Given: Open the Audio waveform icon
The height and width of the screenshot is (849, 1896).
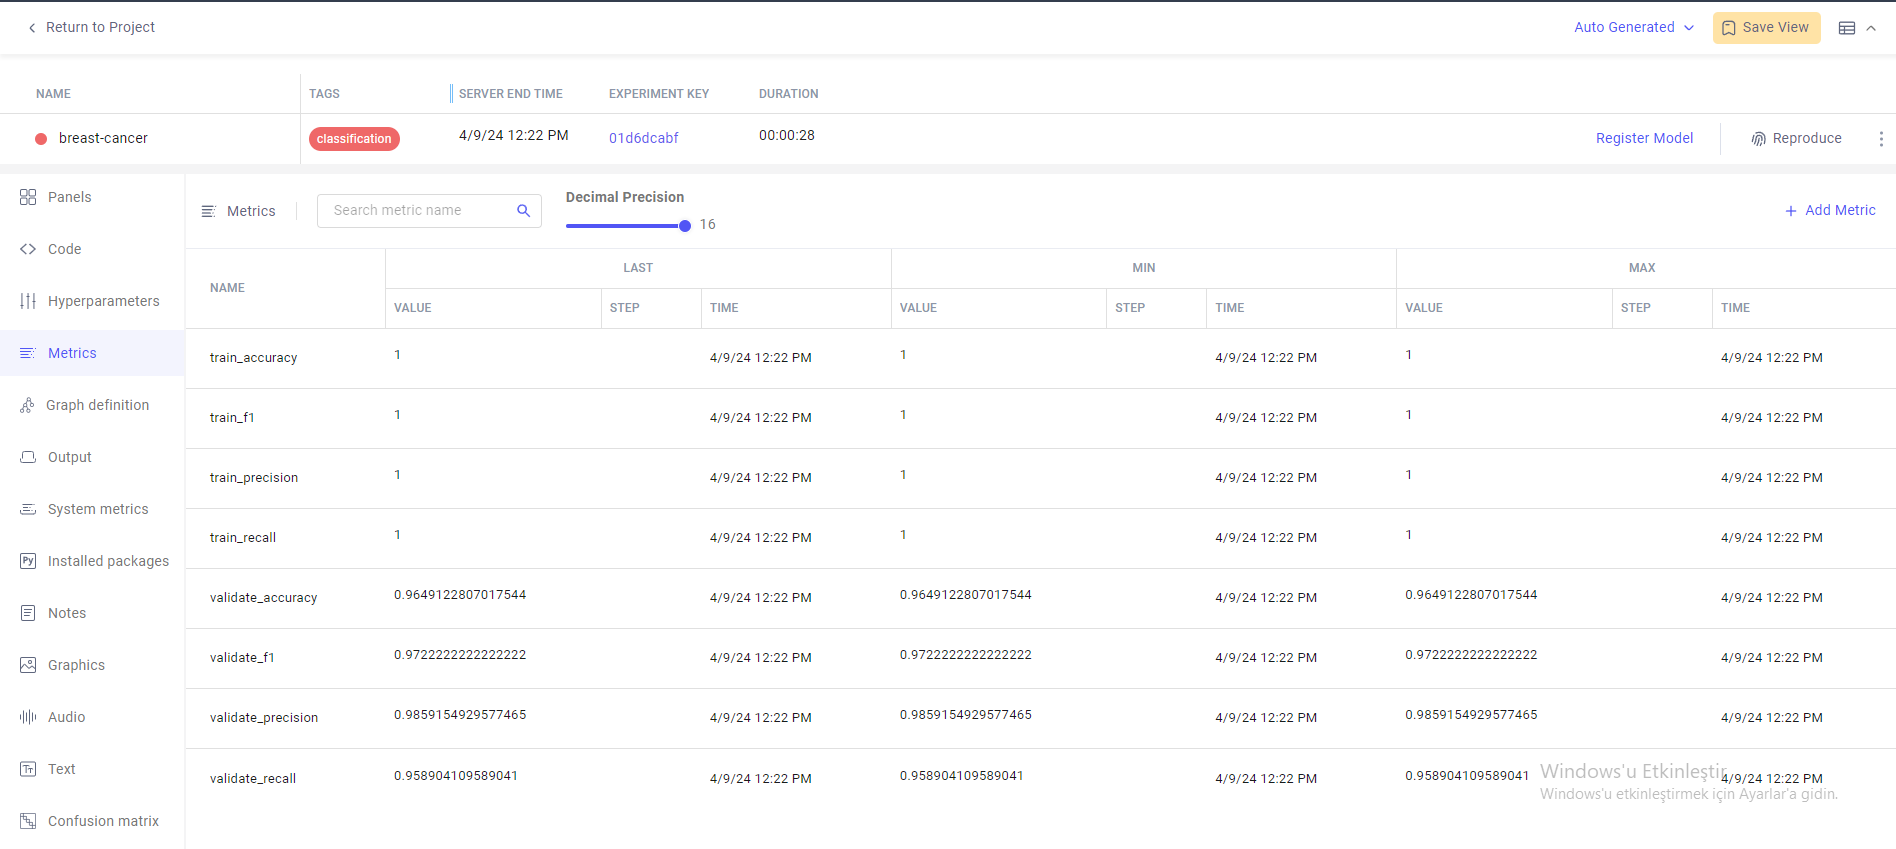Looking at the screenshot, I should pyautogui.click(x=28, y=717).
